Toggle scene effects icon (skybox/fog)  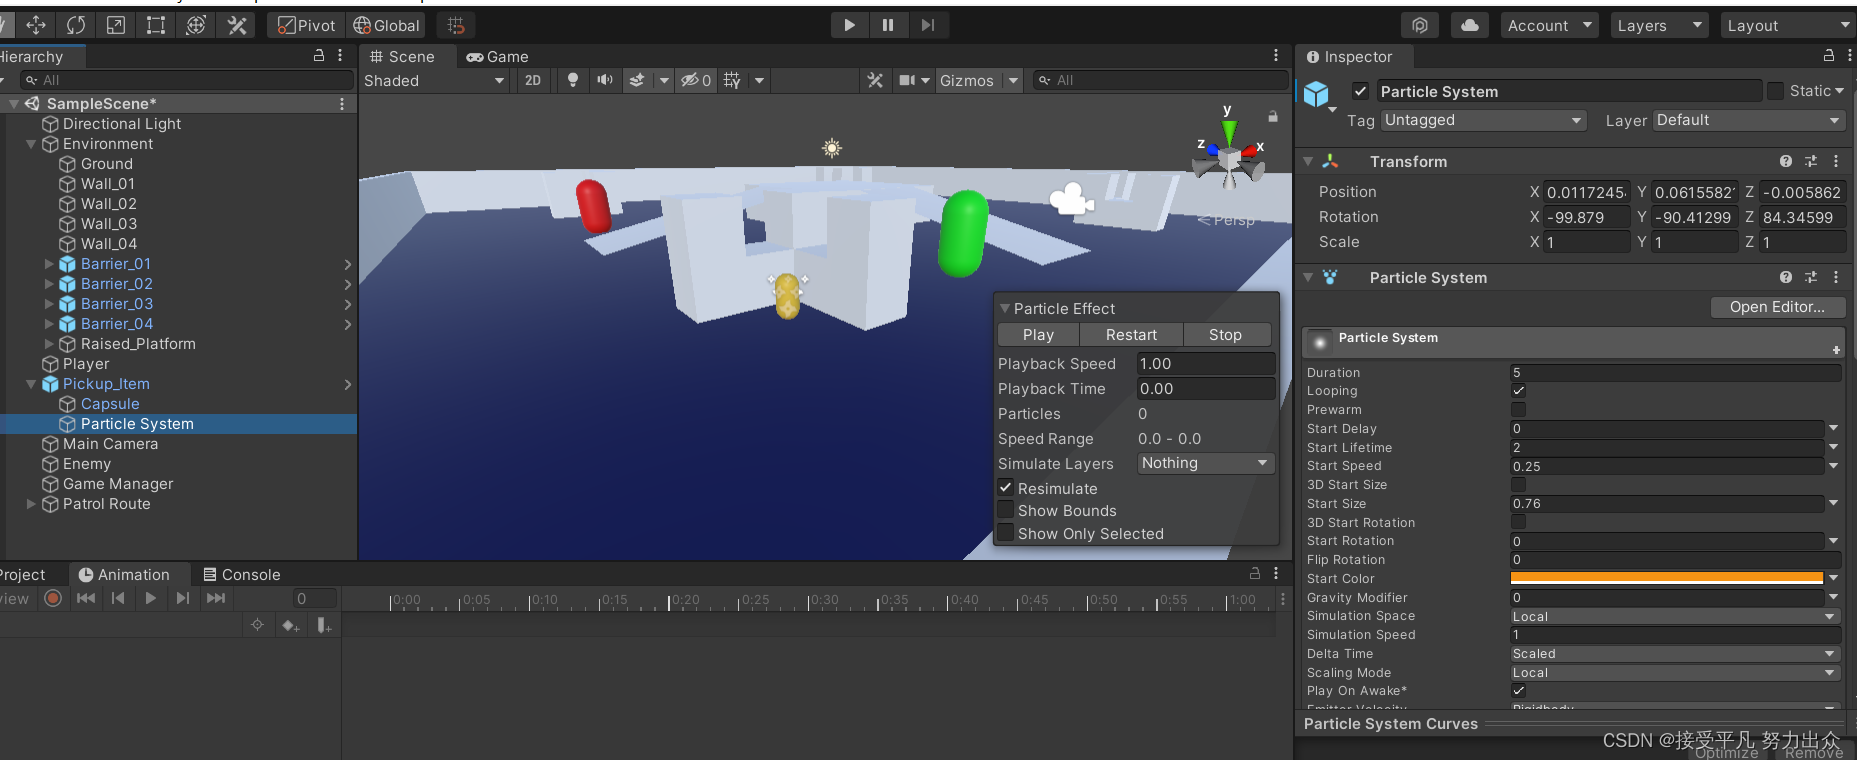pyautogui.click(x=637, y=80)
